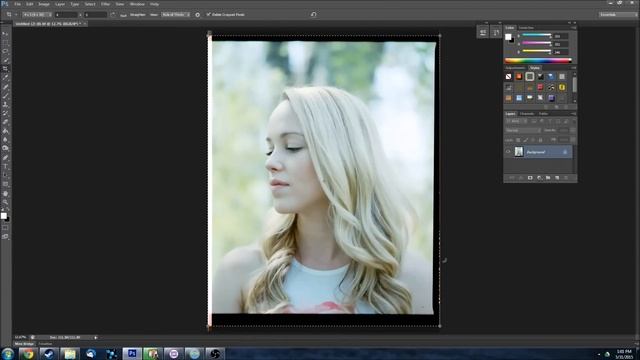Image resolution: width=640 pixels, height=360 pixels.
Task: Select the Rectangle shape tool
Action: click(5, 184)
